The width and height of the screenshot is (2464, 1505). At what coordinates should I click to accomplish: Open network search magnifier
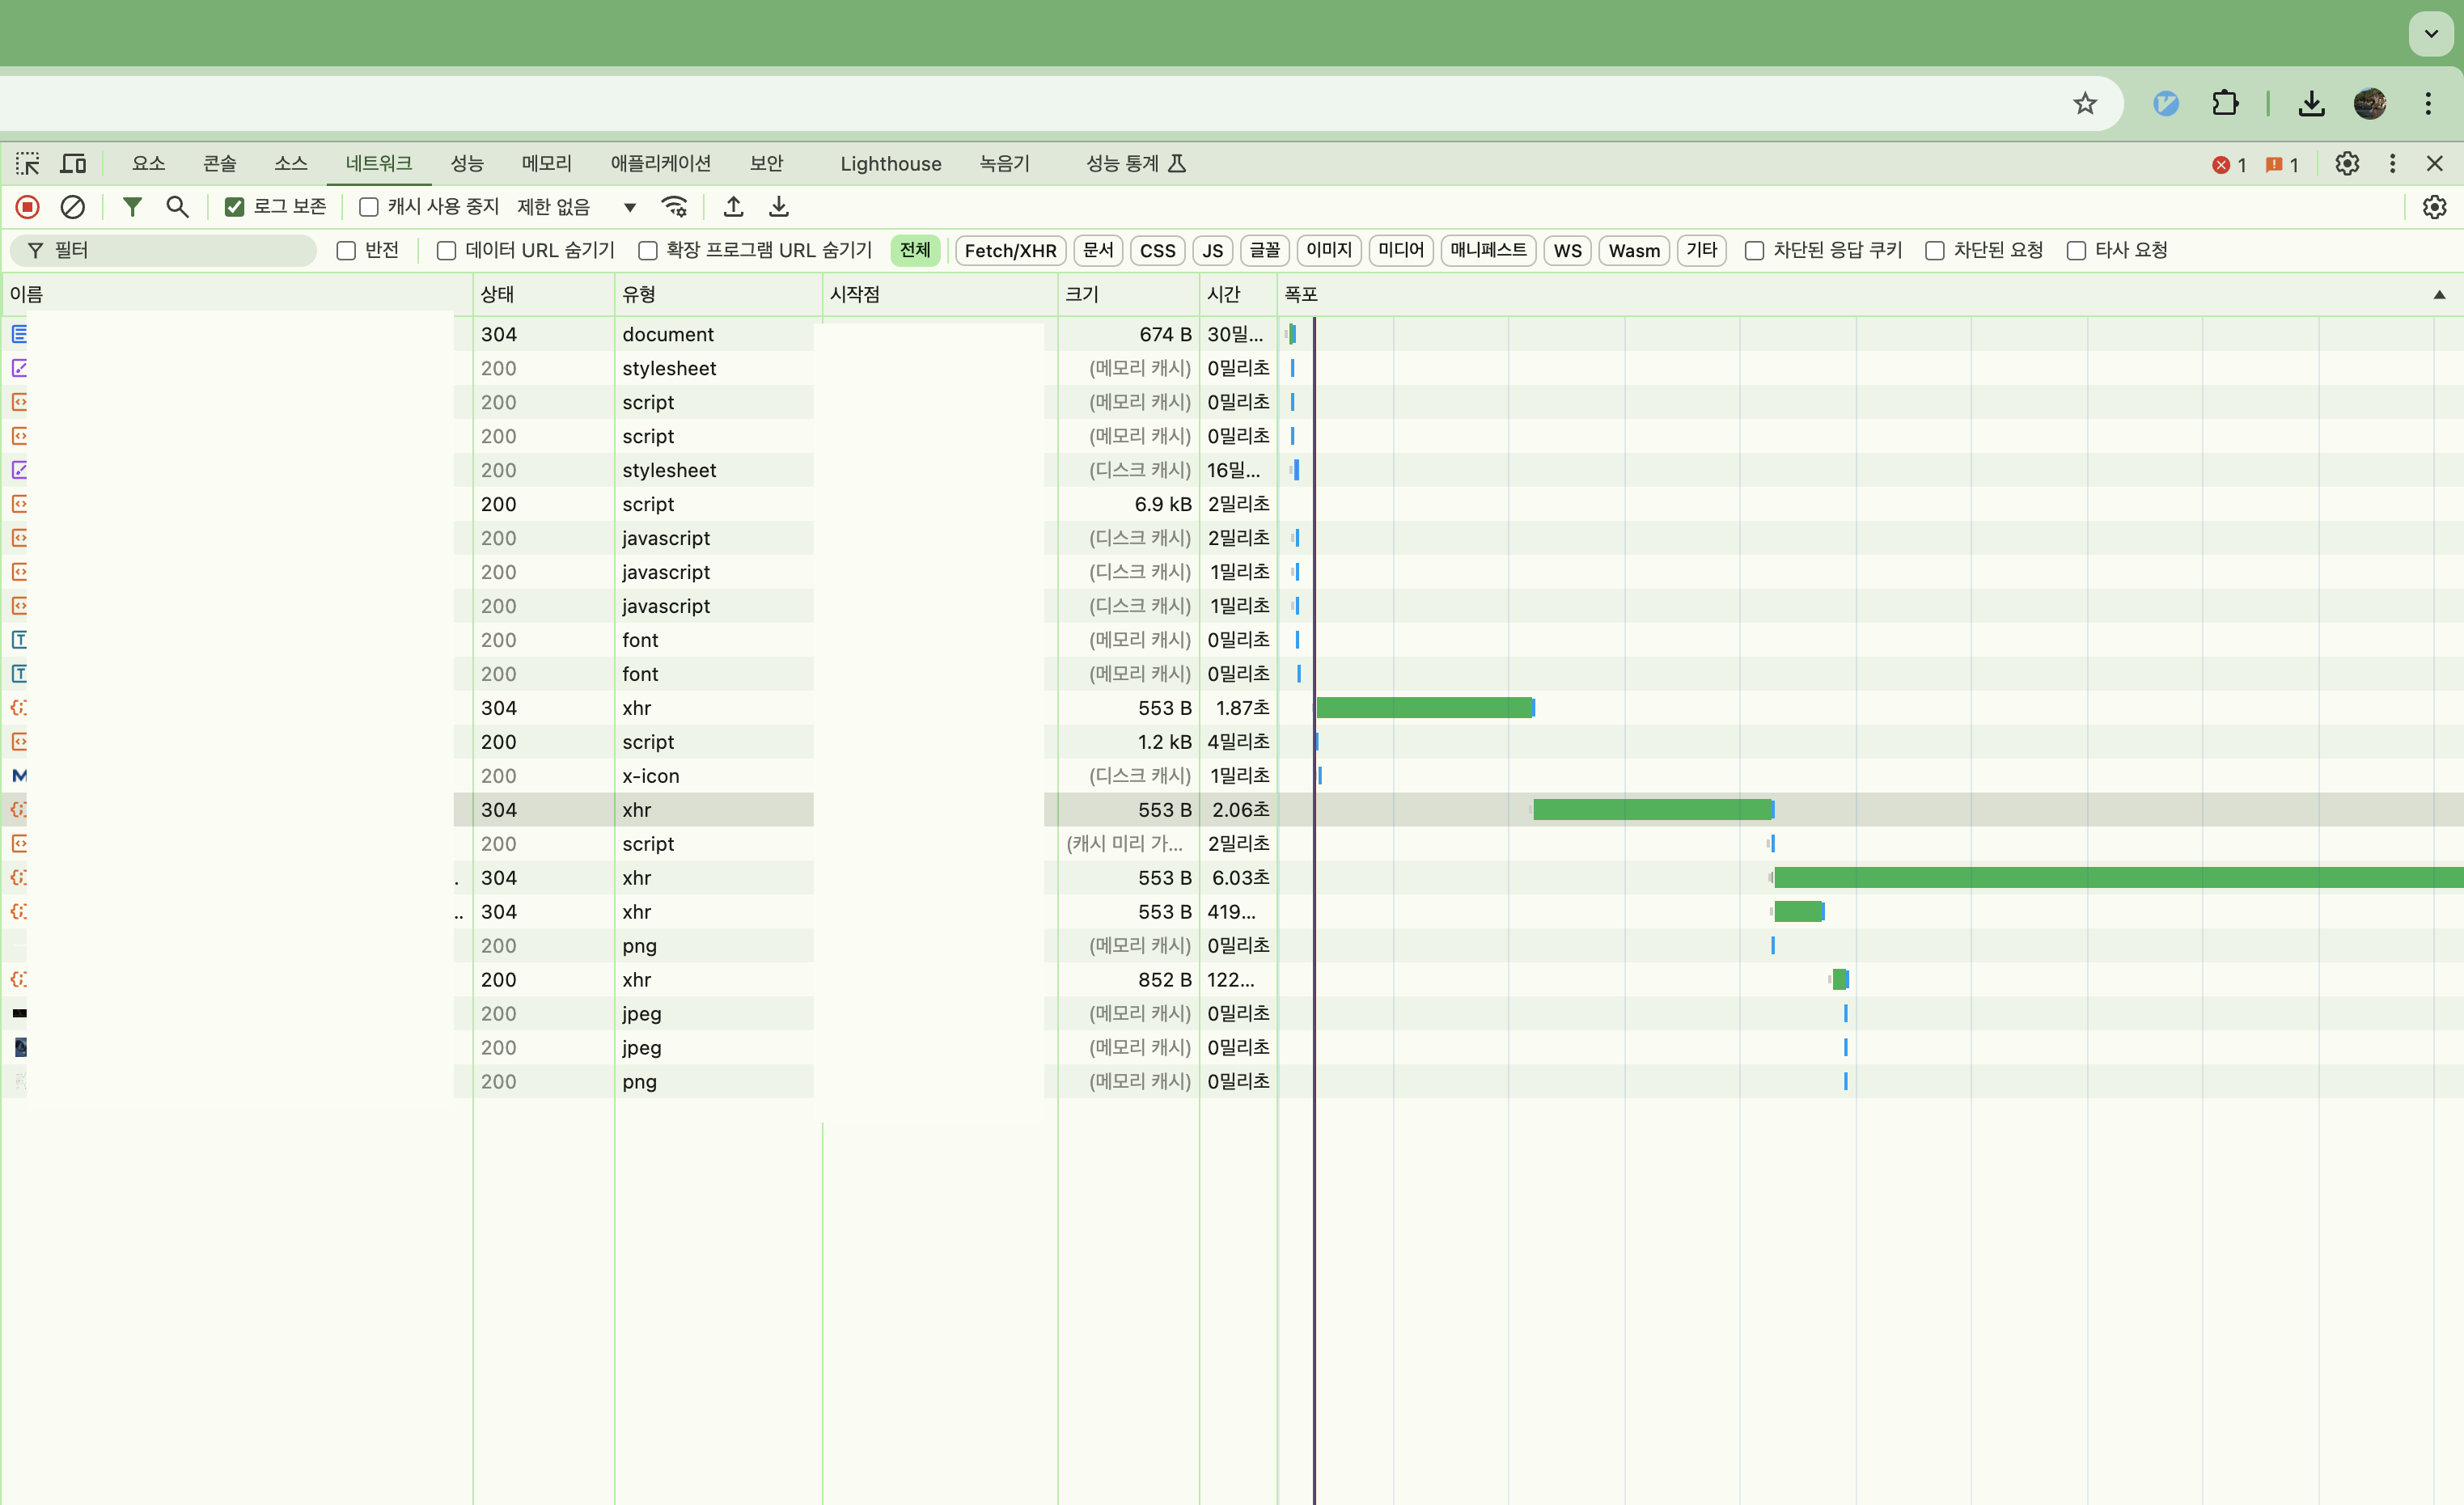(x=177, y=207)
